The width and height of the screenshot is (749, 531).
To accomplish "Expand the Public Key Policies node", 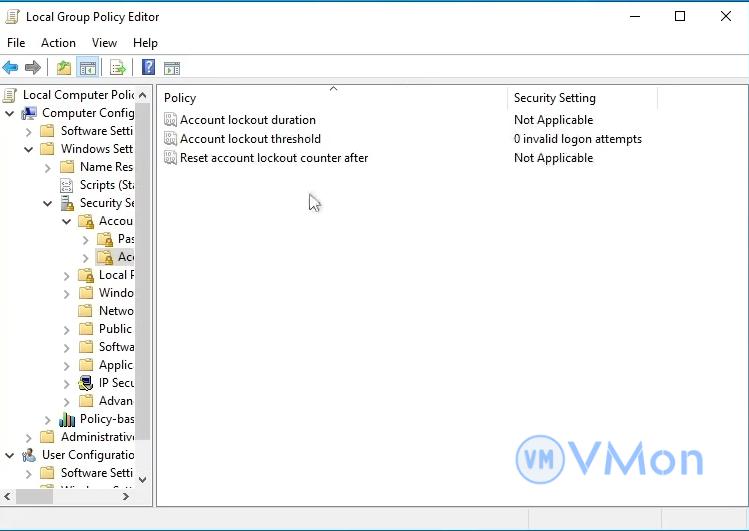I will (67, 329).
